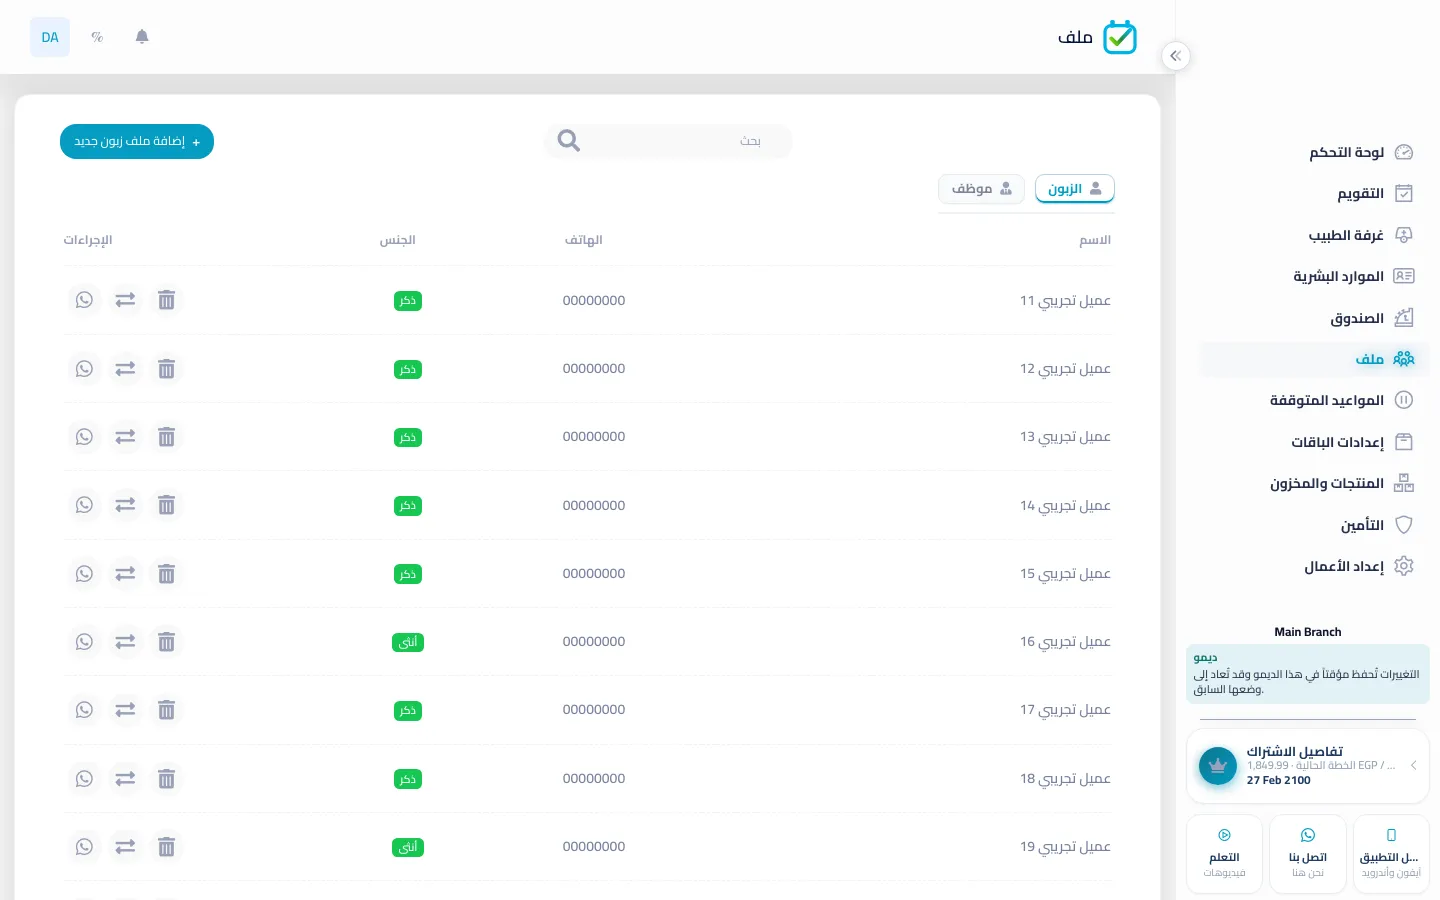The image size is (1440, 900).
Task: Click the notification bell icon
Action: 142,37
